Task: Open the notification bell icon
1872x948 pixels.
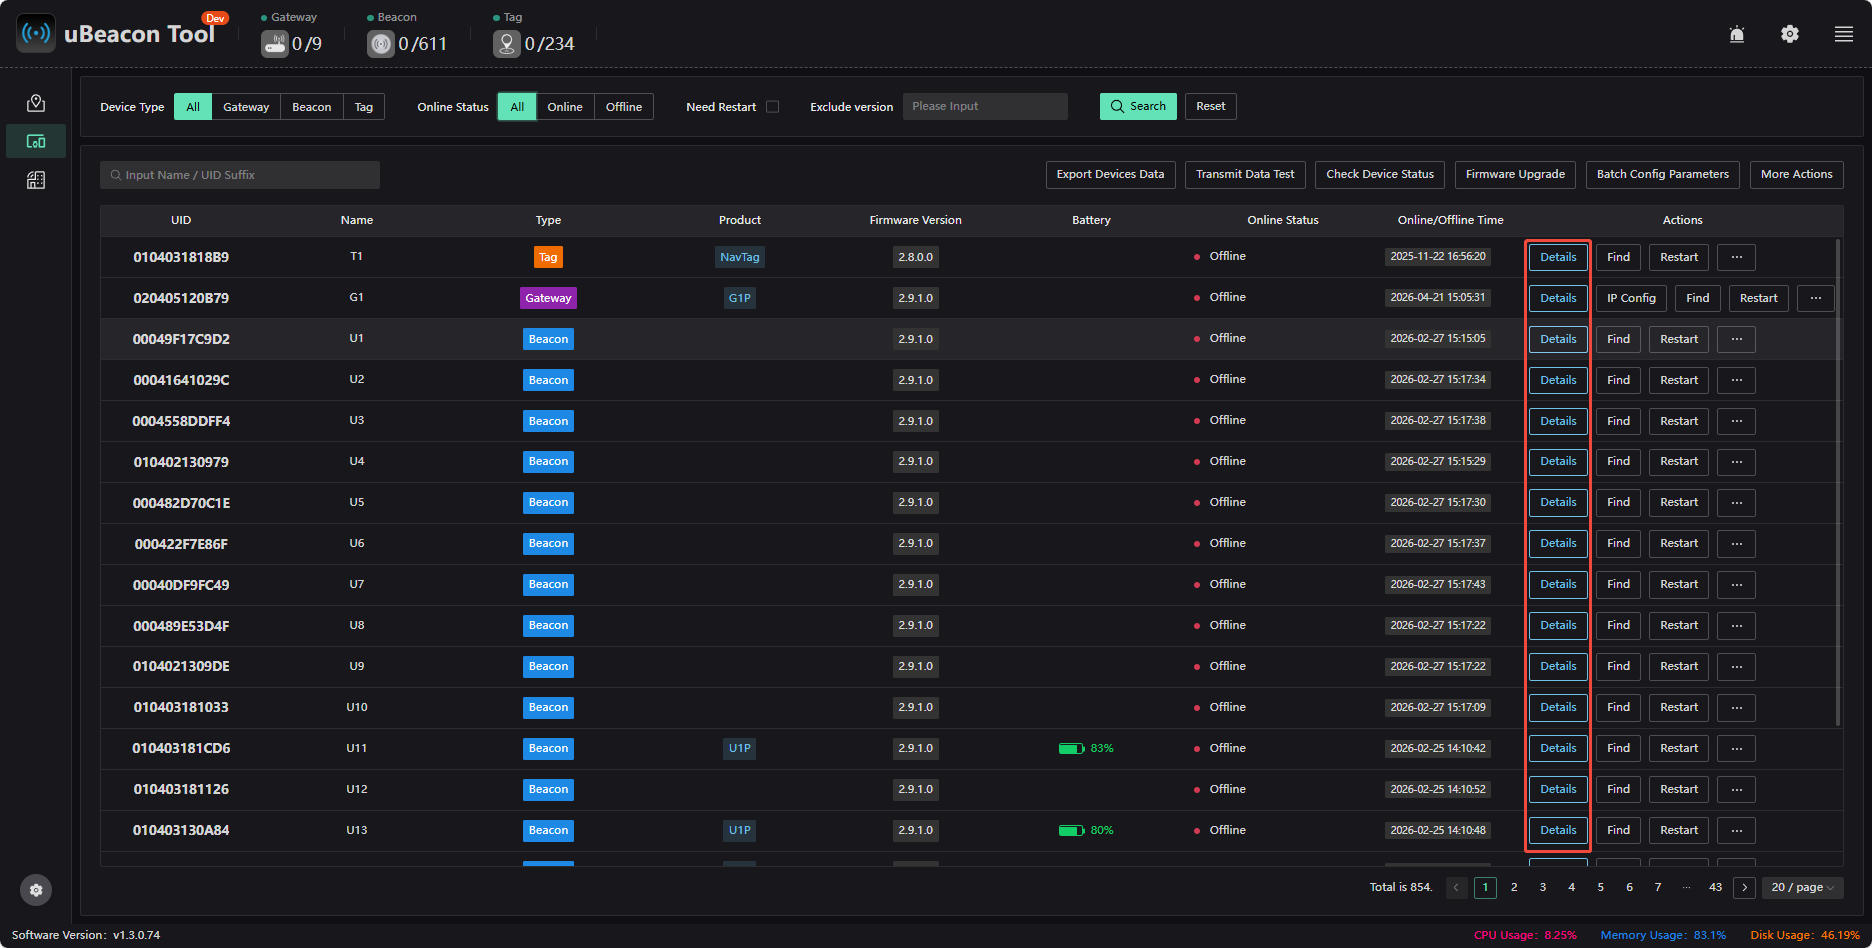Action: [1737, 34]
